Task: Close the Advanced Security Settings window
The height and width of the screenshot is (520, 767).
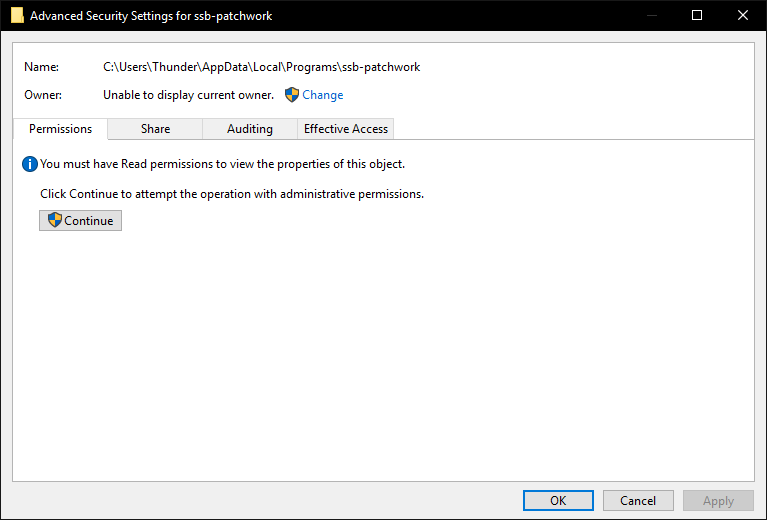Action: [743, 15]
